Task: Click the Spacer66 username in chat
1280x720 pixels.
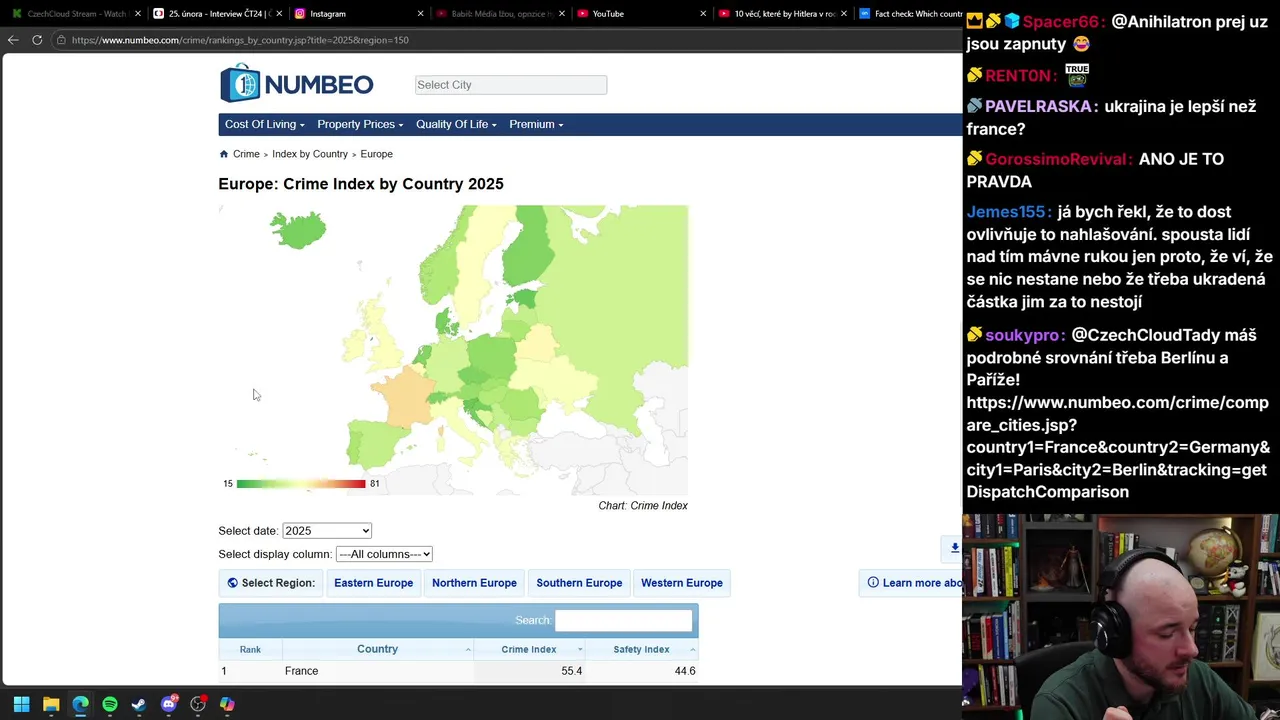Action: (1063, 22)
